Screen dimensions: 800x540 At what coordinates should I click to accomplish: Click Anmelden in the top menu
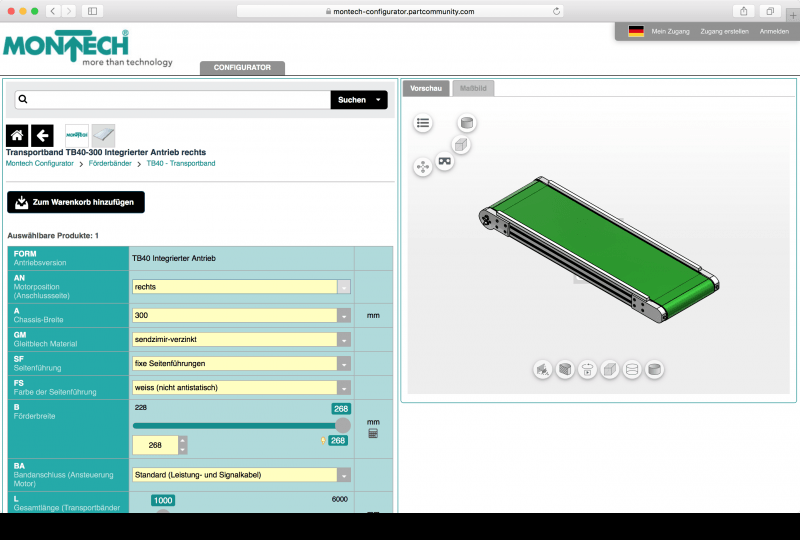pyautogui.click(x=774, y=31)
